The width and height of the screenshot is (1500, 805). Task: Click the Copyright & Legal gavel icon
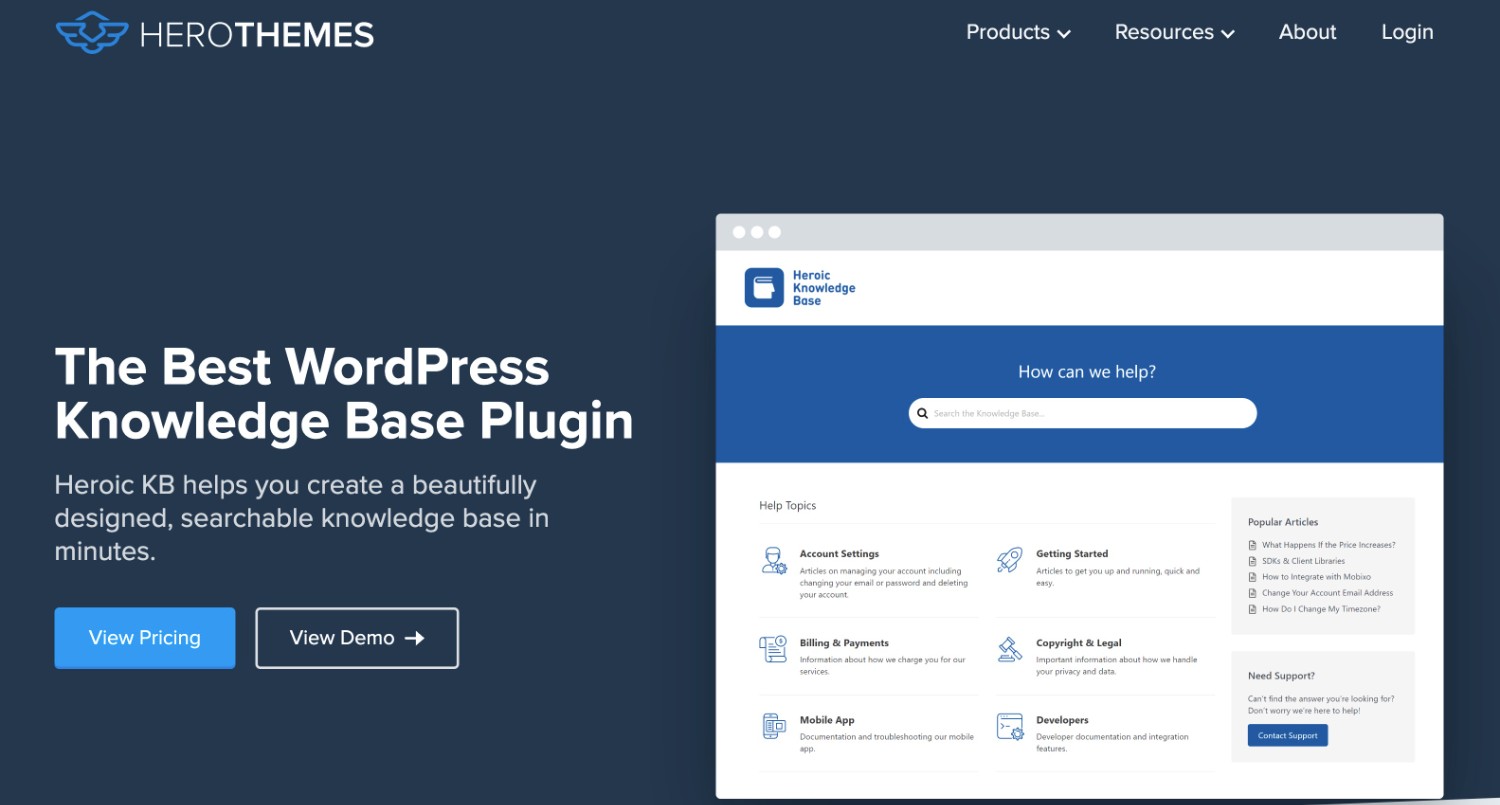1010,650
